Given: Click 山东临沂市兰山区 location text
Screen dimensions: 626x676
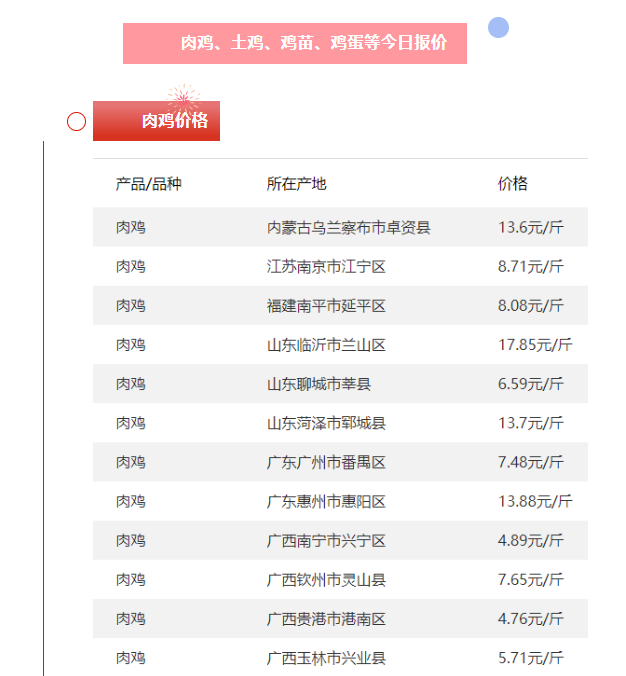Looking at the screenshot, I should click(x=326, y=345).
